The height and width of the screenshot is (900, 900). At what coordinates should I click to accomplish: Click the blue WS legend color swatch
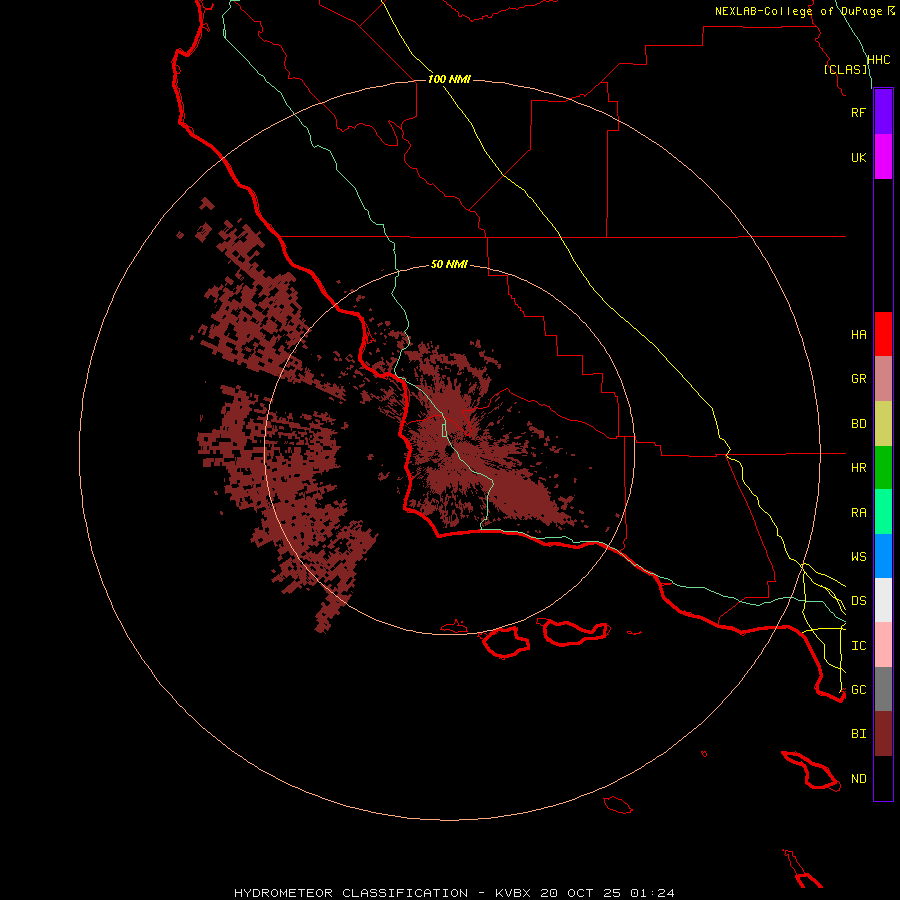point(883,556)
